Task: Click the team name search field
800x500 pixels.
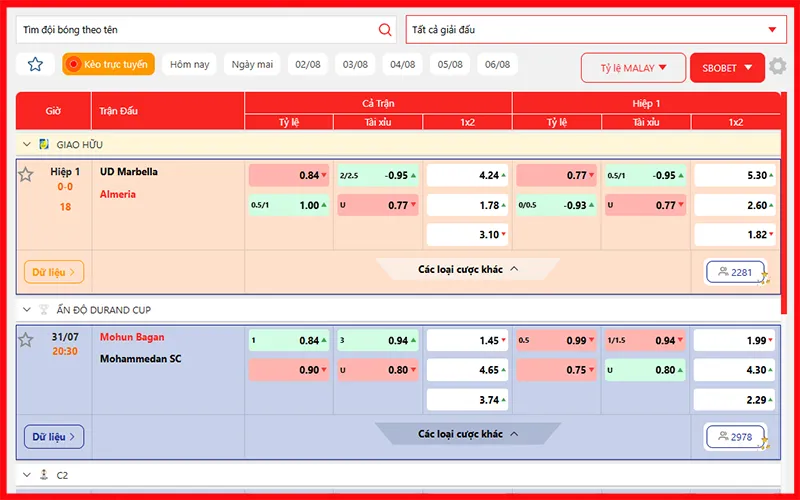Action: pyautogui.click(x=195, y=30)
